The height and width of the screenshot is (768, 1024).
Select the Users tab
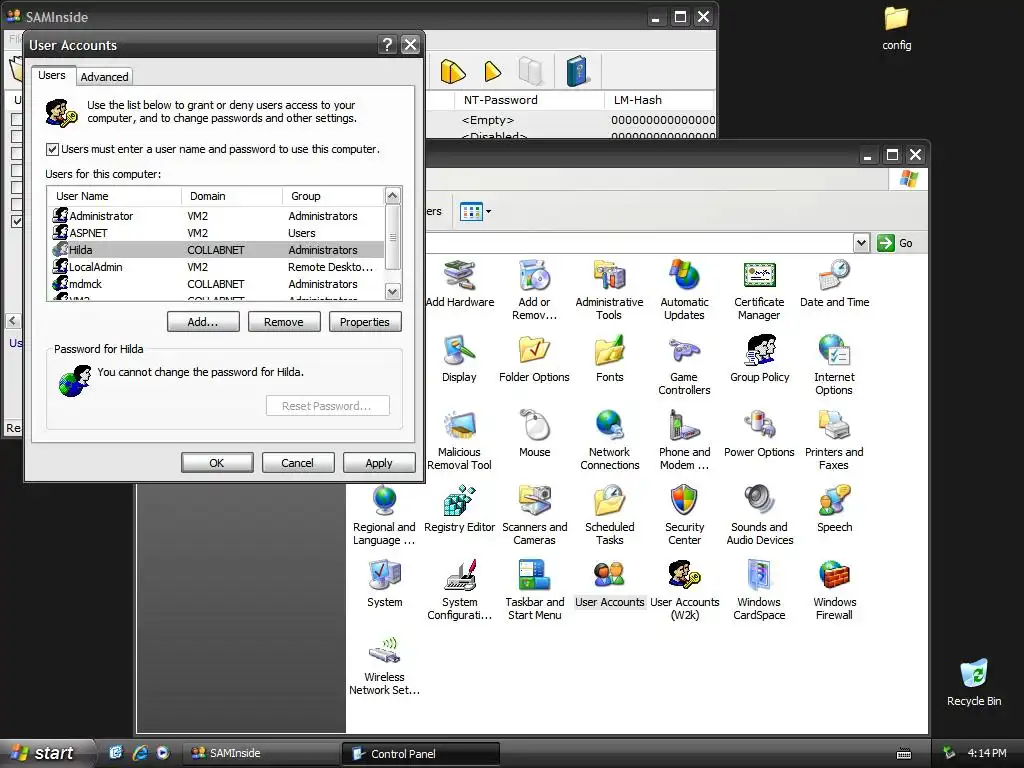pos(52,75)
